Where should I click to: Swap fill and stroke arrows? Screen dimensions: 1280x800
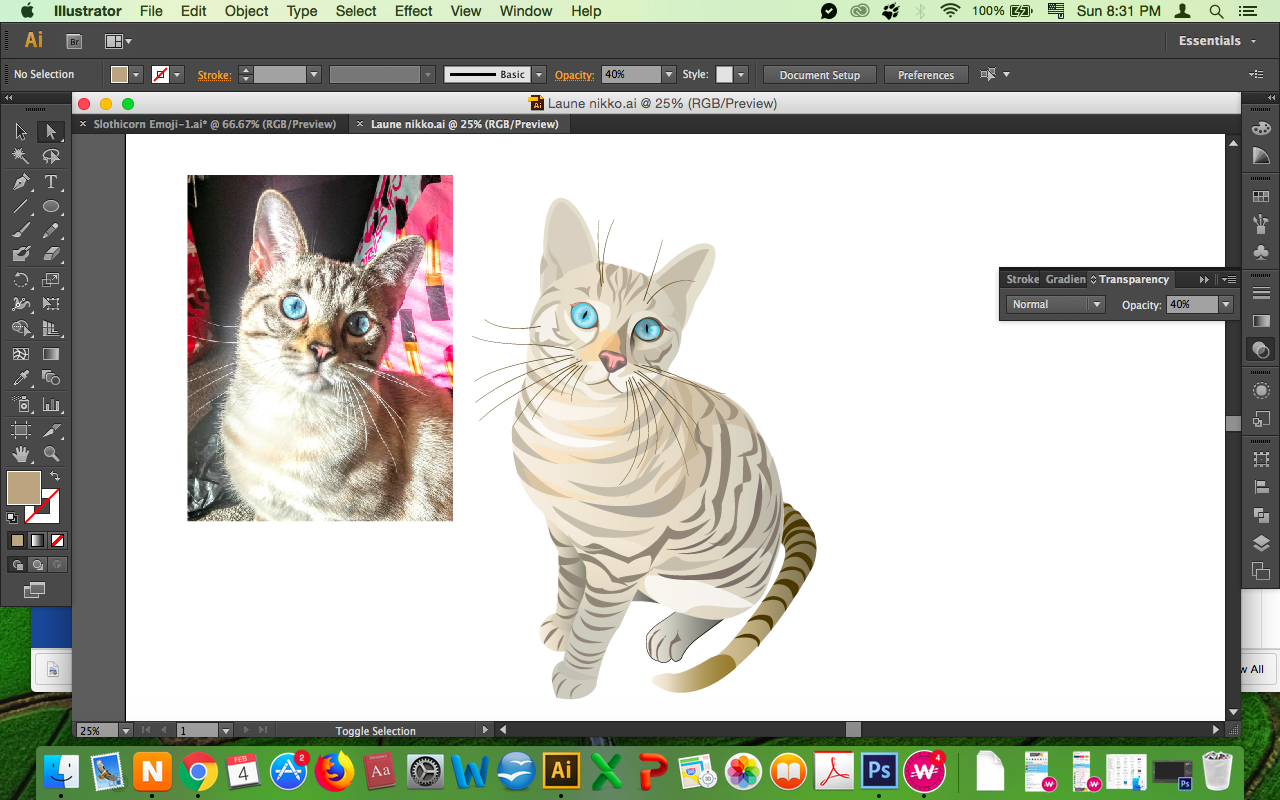coord(55,476)
